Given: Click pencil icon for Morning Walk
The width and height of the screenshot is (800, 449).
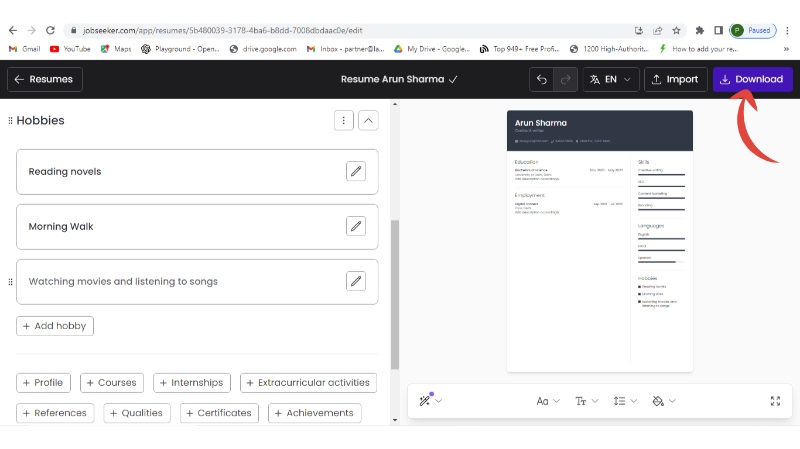Looking at the screenshot, I should pyautogui.click(x=356, y=226).
